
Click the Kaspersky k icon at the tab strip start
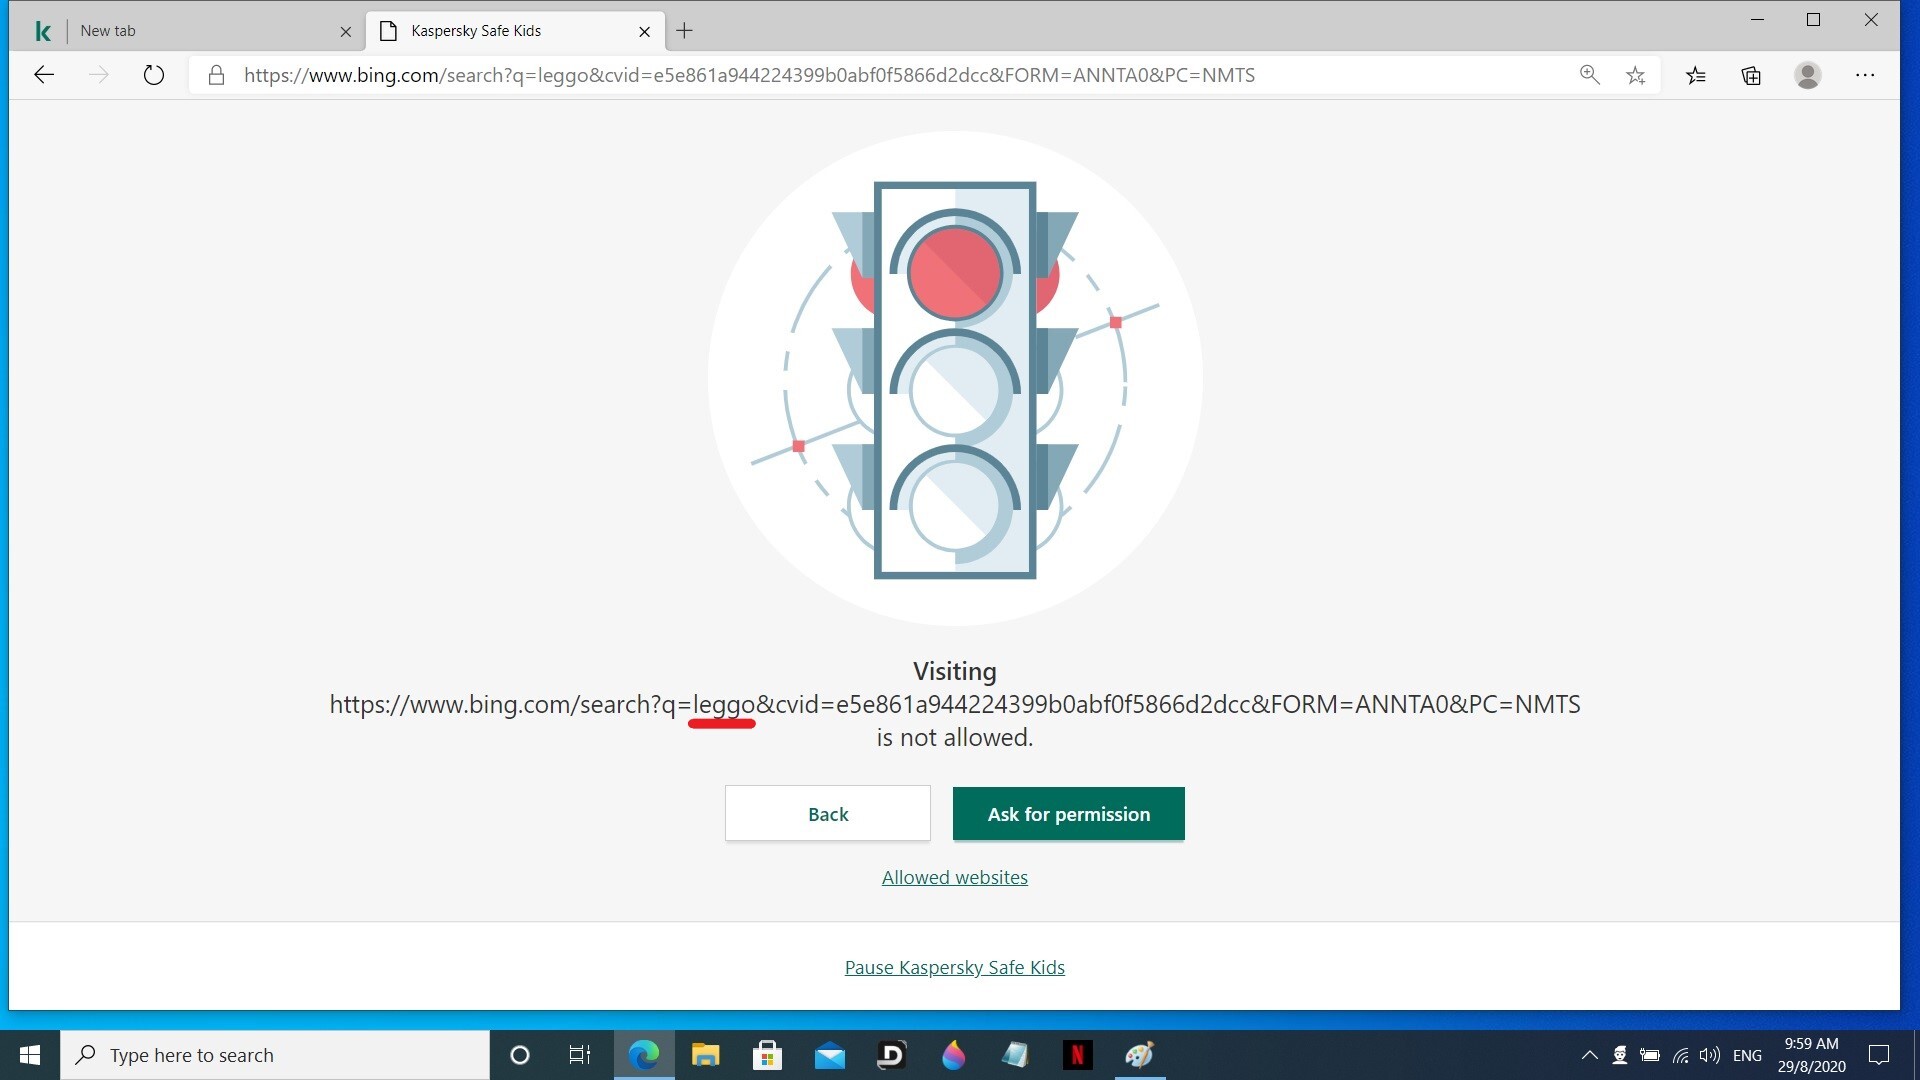pyautogui.click(x=42, y=32)
